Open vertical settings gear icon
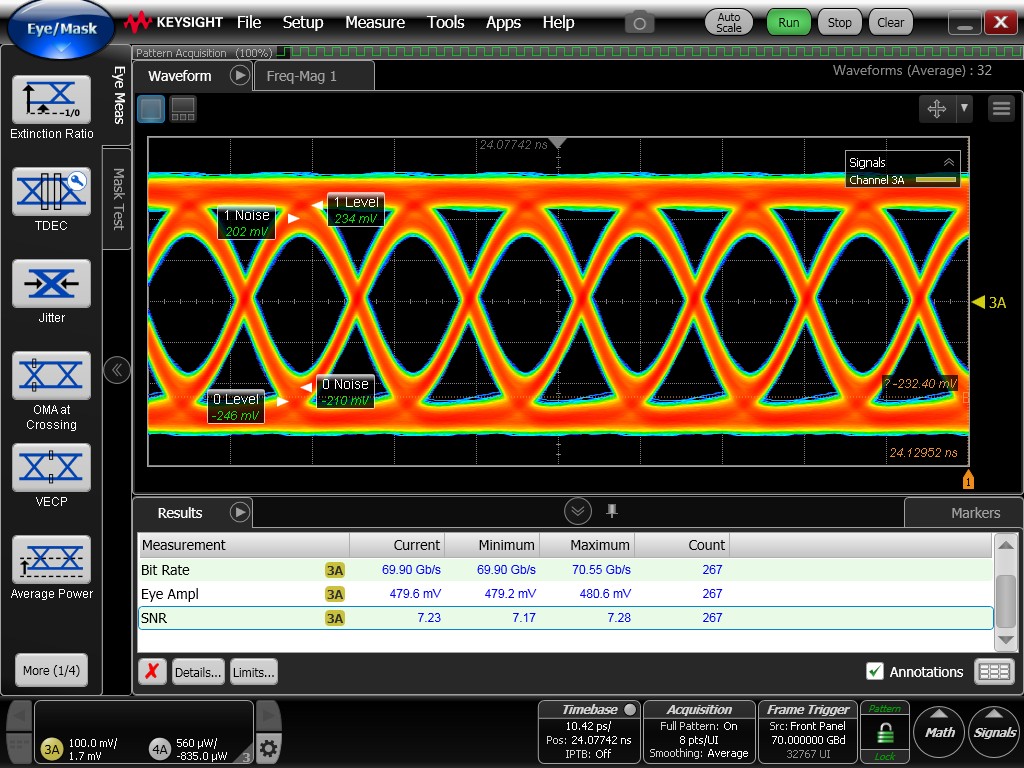 pos(268,748)
